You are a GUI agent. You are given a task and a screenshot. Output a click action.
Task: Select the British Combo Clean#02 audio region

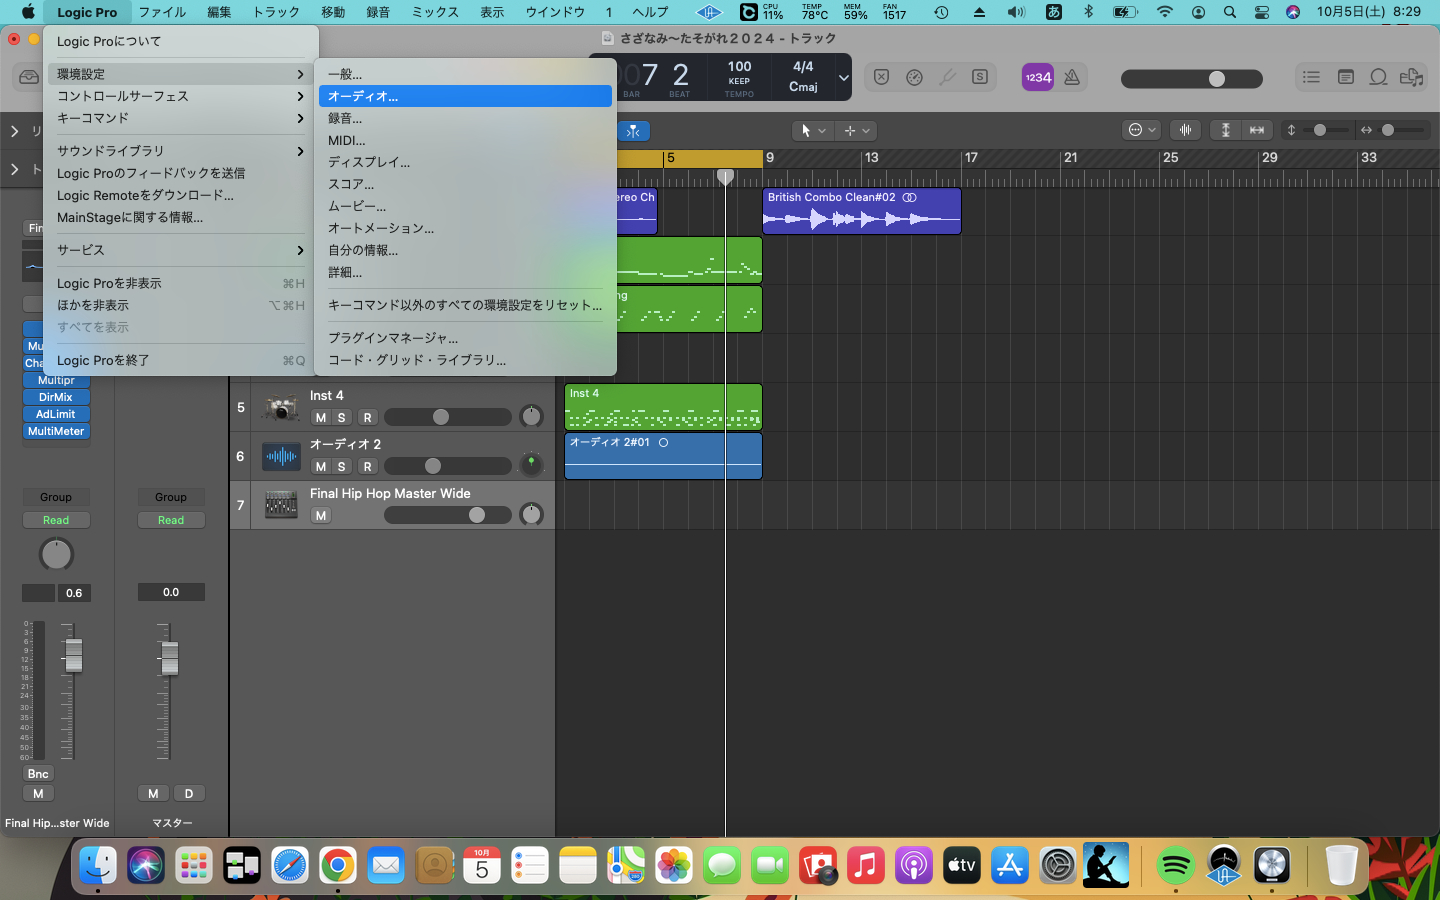(x=862, y=211)
